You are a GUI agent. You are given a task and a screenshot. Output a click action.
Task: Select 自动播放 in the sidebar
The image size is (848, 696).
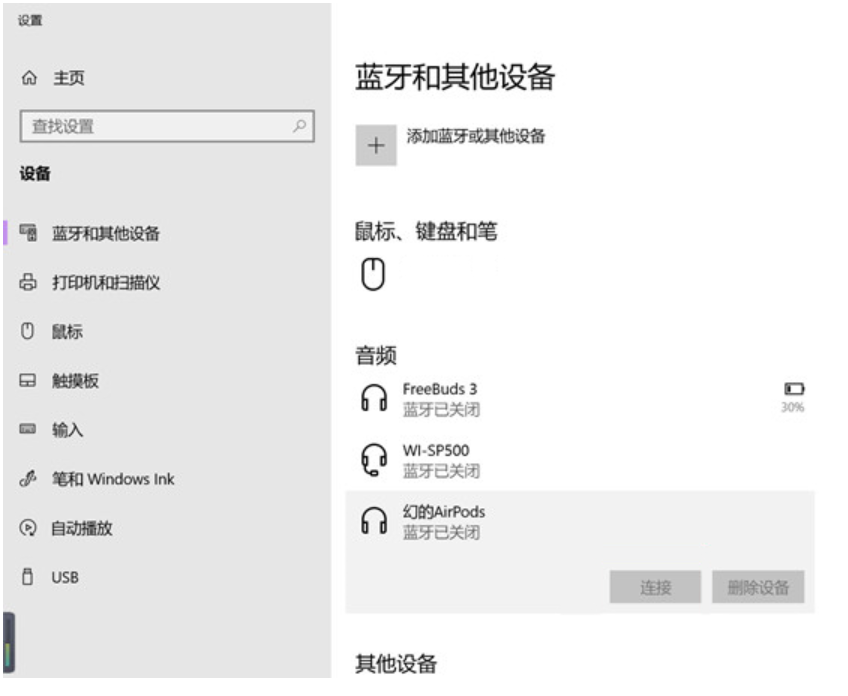coord(82,528)
